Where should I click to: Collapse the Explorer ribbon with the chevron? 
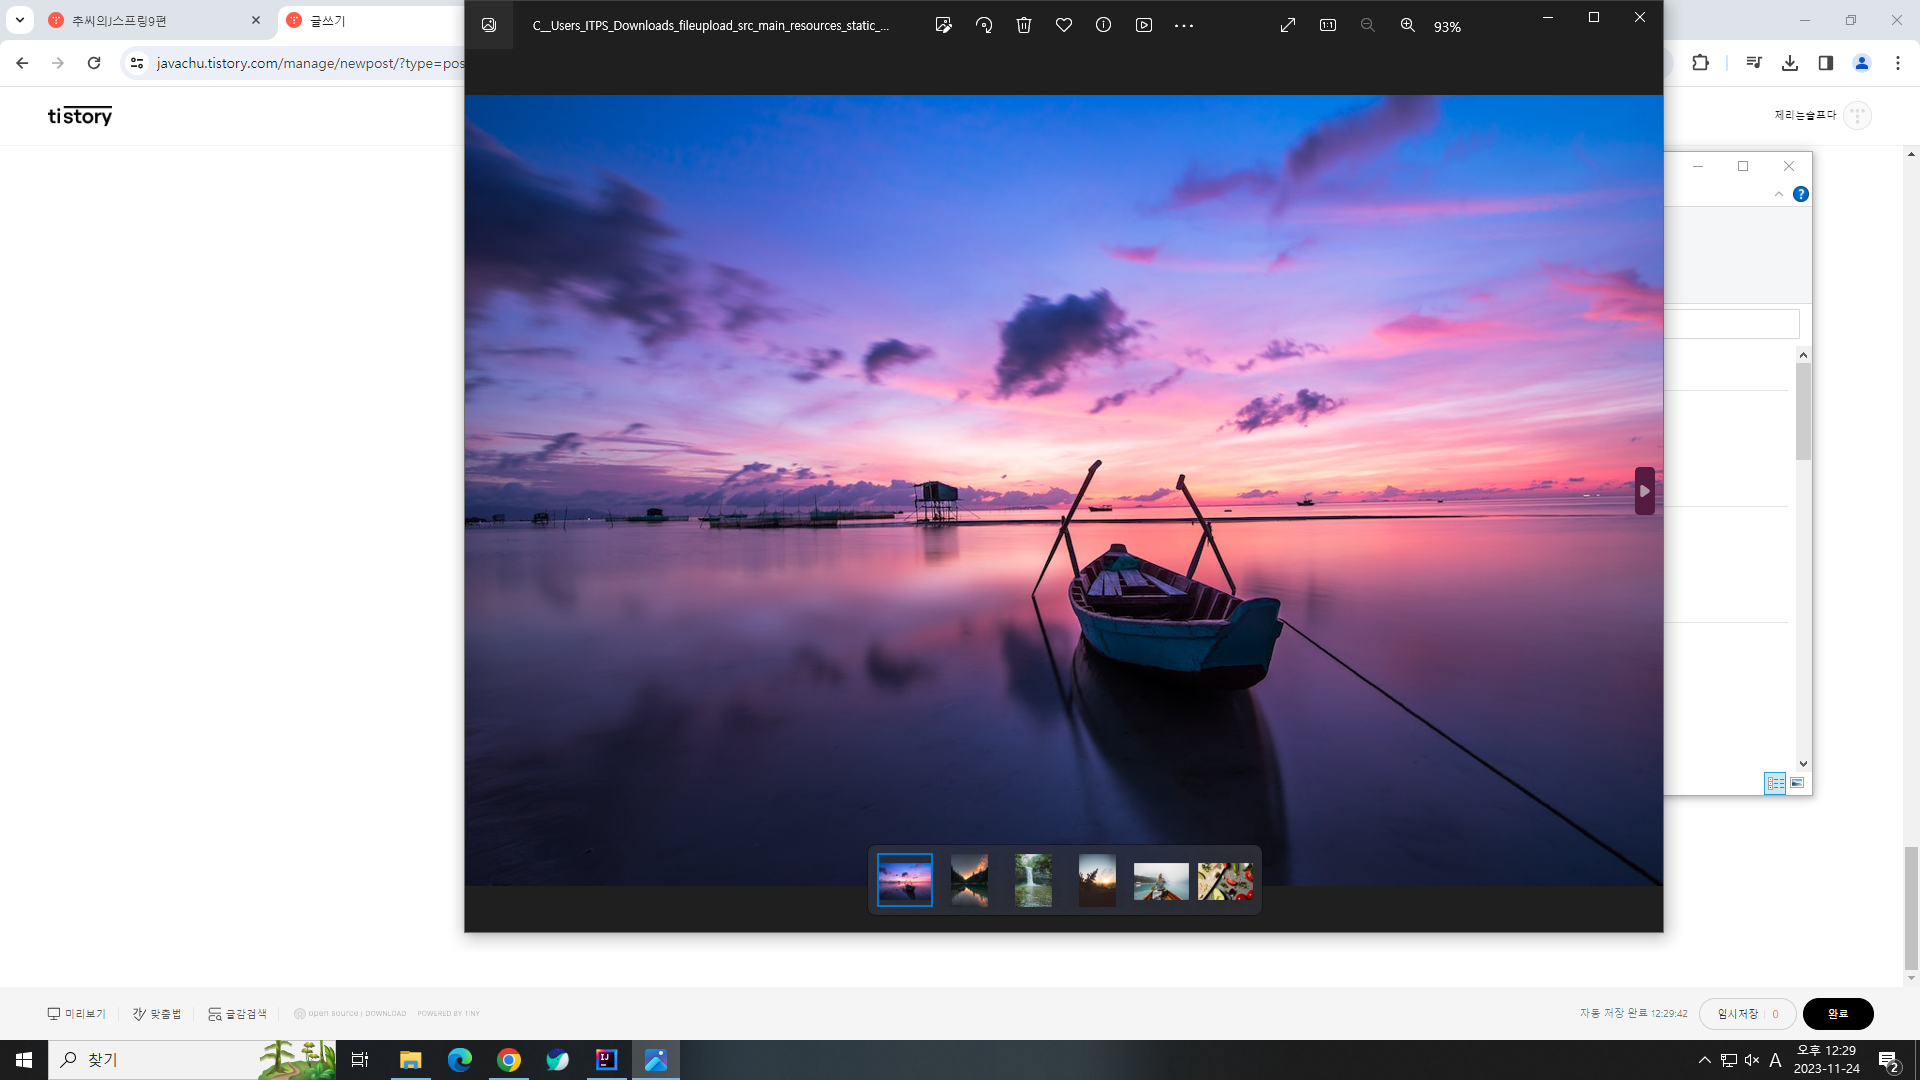1779,194
